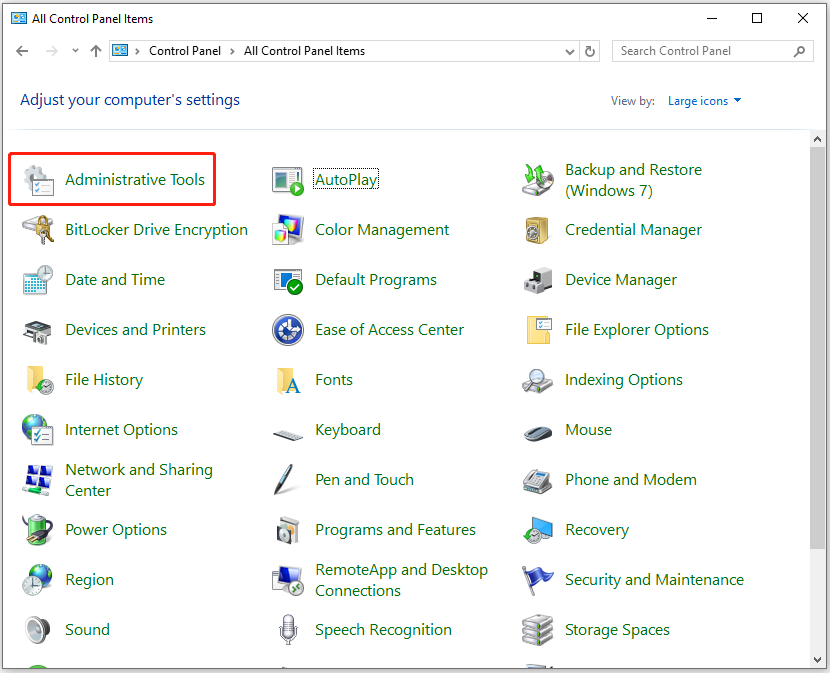This screenshot has height=673, width=830.
Task: Open the File History folder icon
Action: 40,380
